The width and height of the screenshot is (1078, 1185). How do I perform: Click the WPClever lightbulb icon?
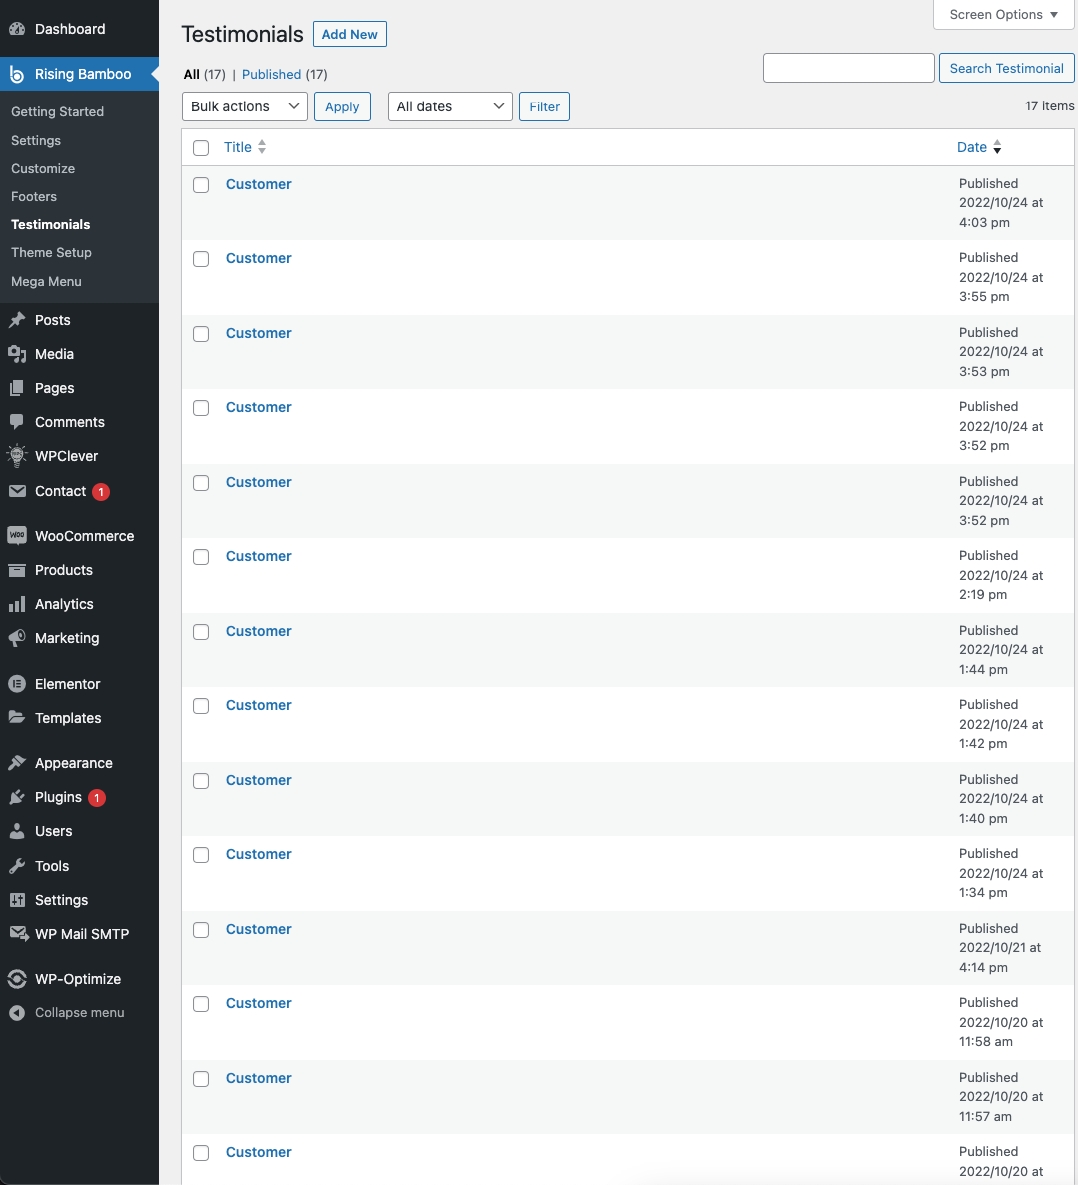tap(17, 456)
